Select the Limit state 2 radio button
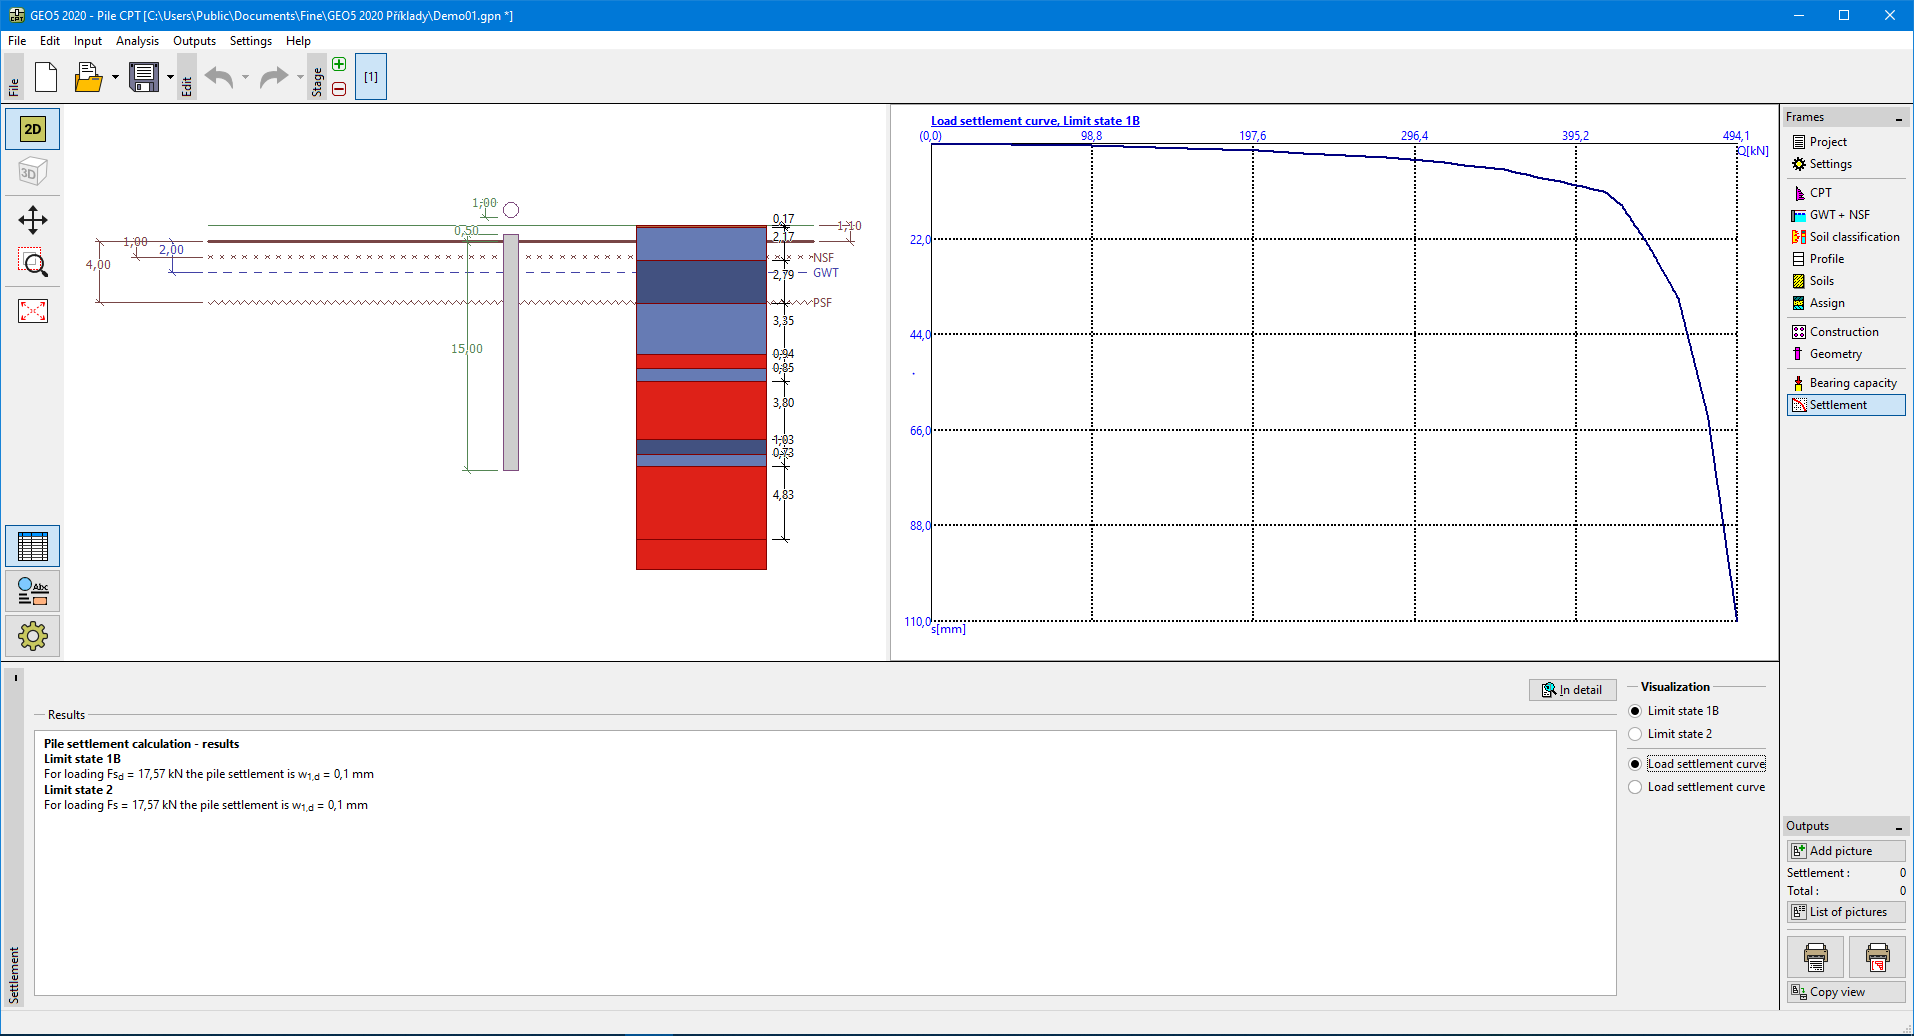 pyautogui.click(x=1636, y=734)
